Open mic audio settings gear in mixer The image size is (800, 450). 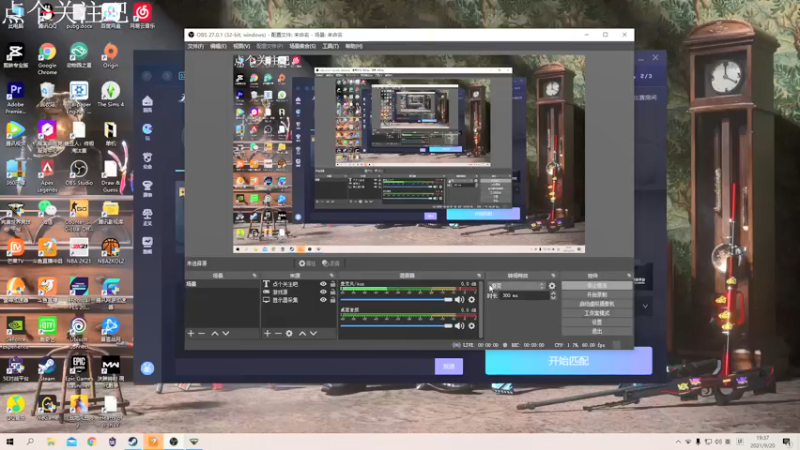pos(471,299)
